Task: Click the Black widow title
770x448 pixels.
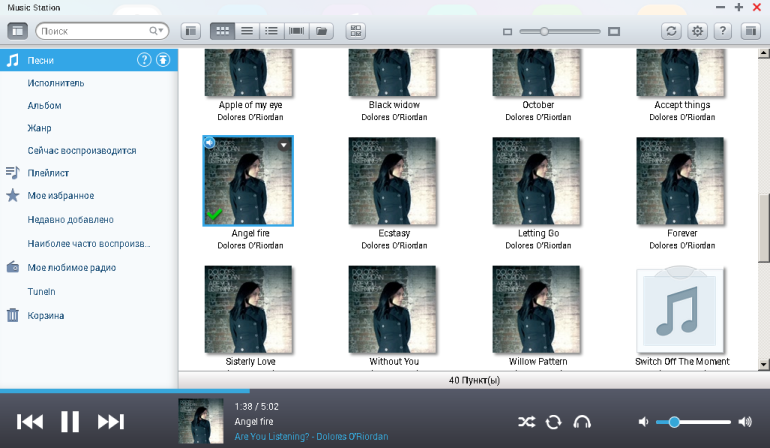Action: coord(394,105)
